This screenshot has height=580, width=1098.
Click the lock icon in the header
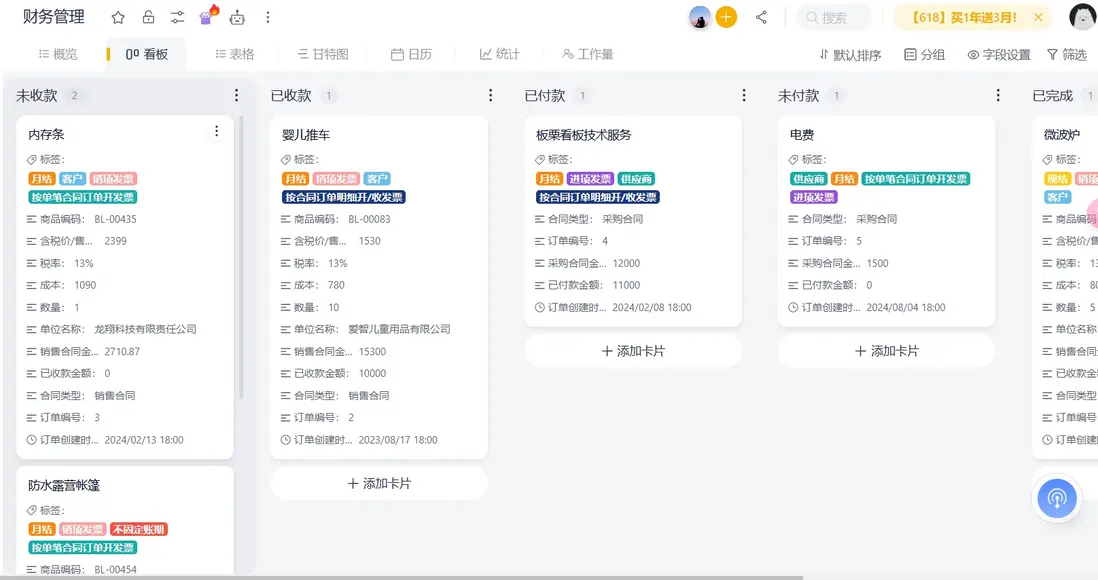pos(147,17)
